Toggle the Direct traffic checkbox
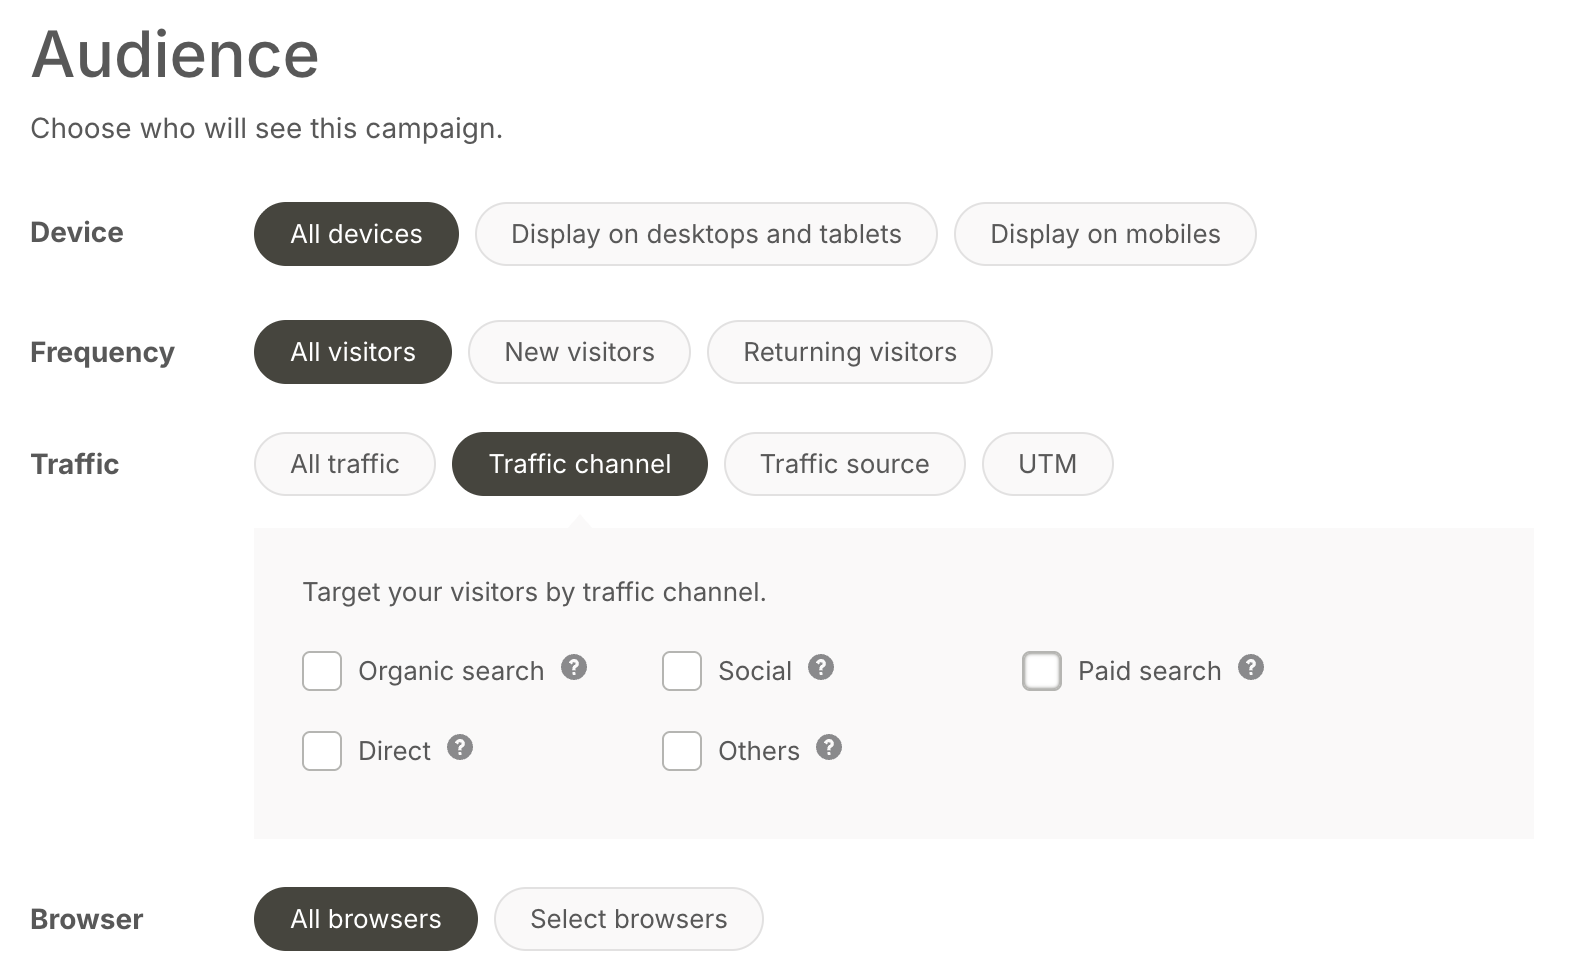The height and width of the screenshot is (978, 1590). point(322,751)
